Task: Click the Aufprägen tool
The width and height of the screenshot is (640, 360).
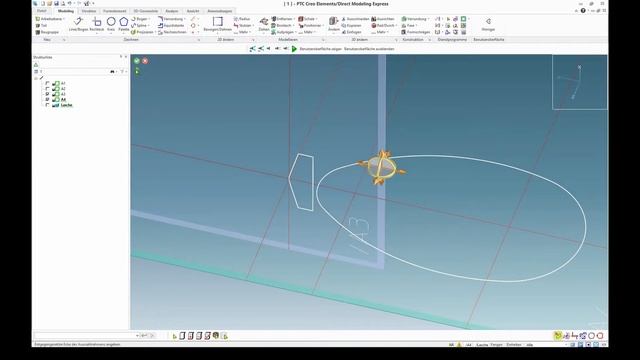Action: [x=283, y=32]
